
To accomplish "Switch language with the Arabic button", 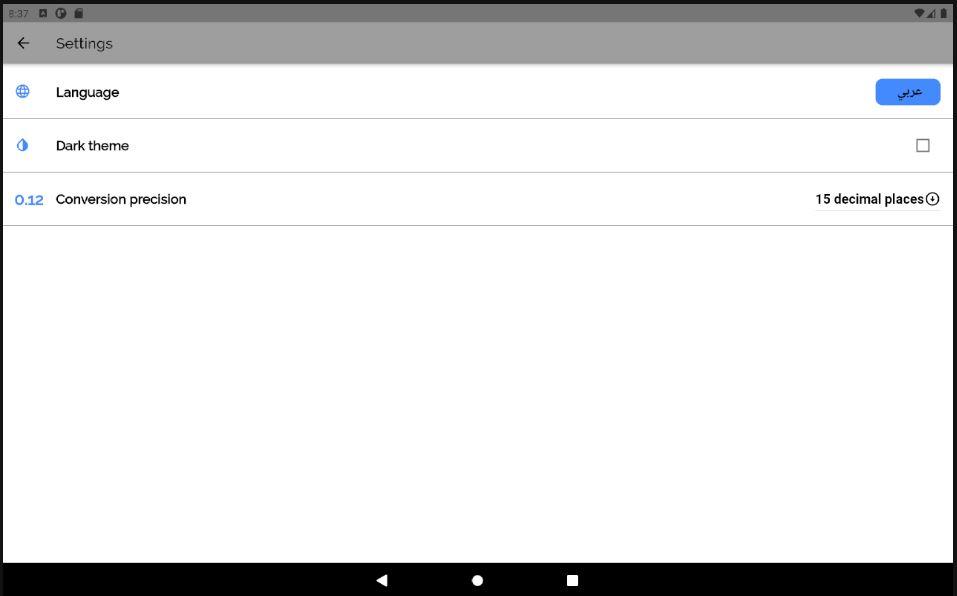I will point(908,92).
